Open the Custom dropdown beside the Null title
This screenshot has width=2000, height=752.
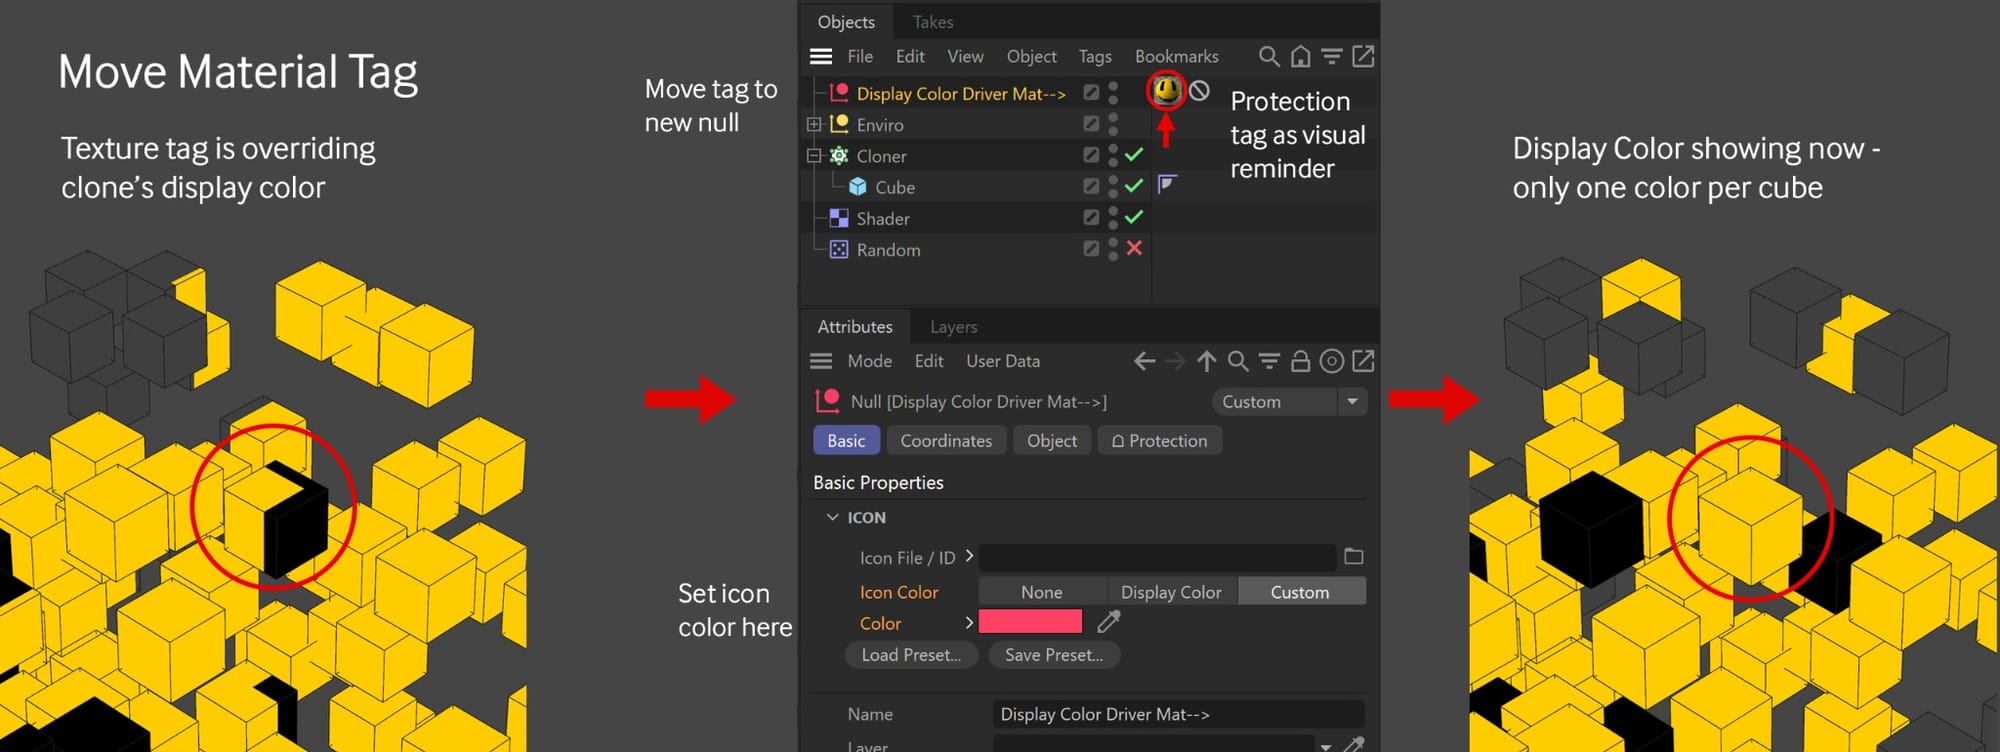[1288, 401]
